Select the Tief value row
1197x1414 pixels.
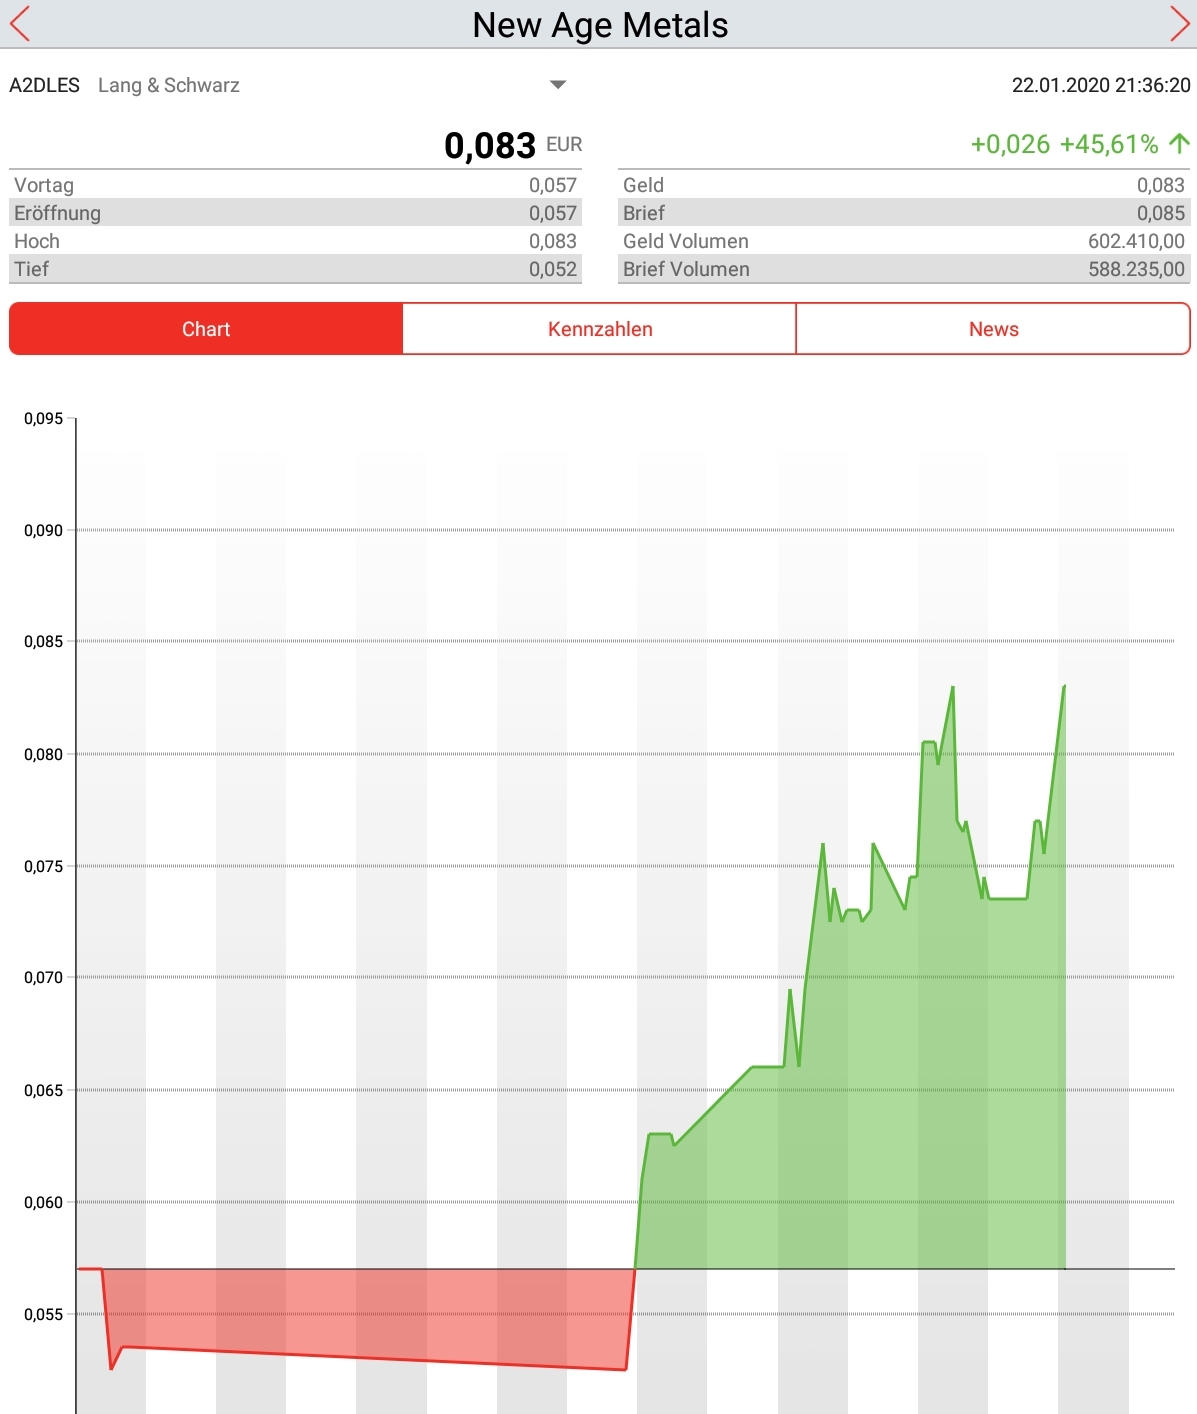click(296, 269)
